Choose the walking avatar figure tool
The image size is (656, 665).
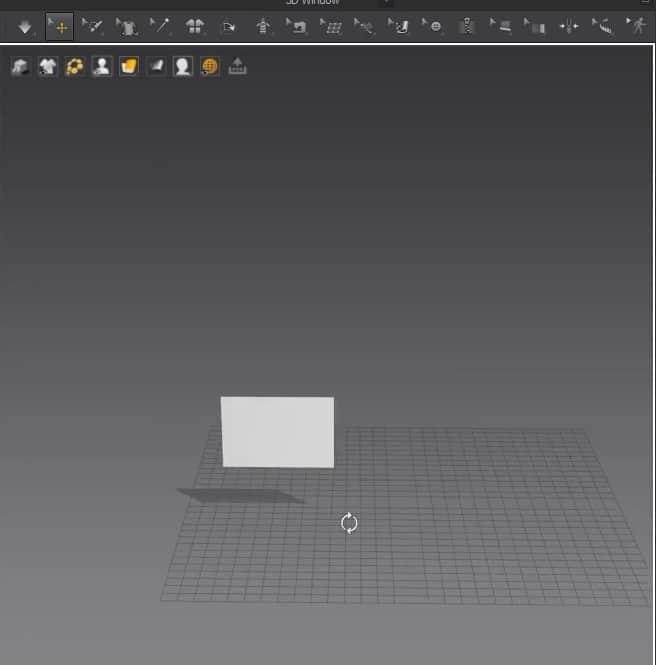[x=637, y=26]
